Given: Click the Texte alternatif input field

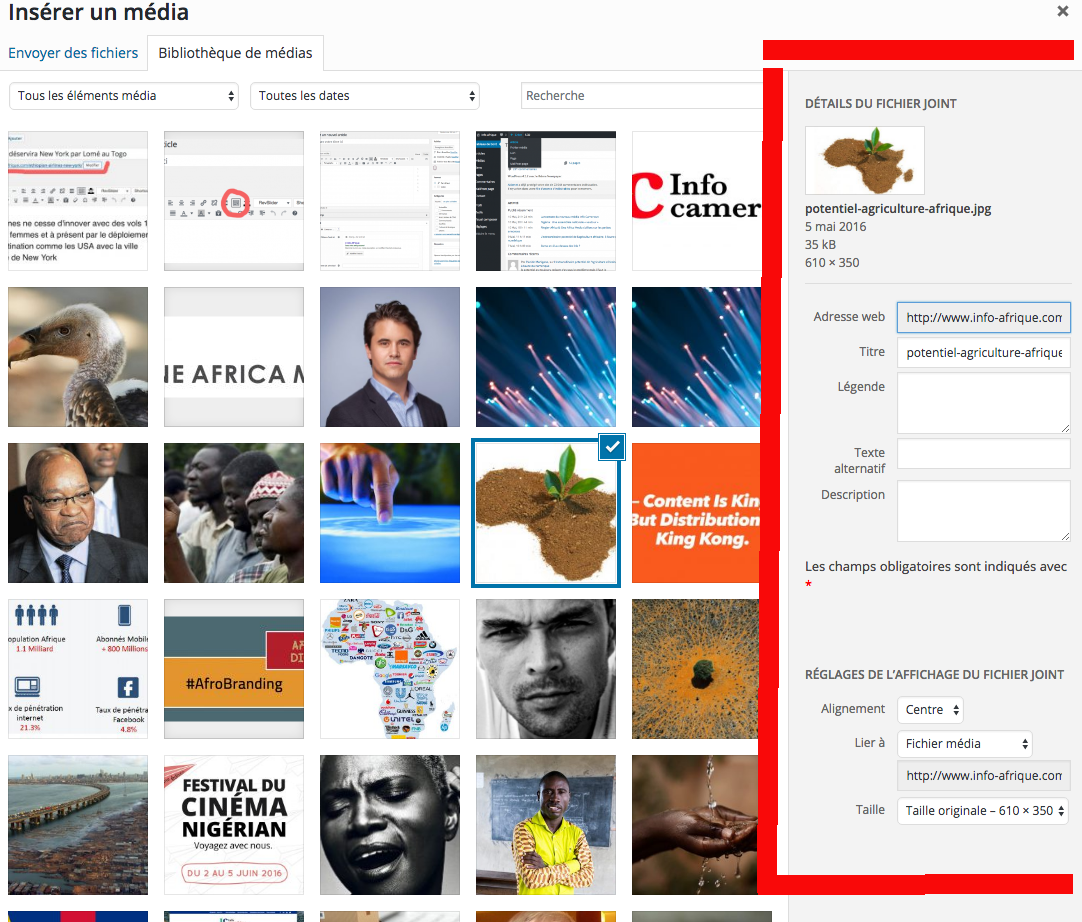Looking at the screenshot, I should [x=983, y=453].
